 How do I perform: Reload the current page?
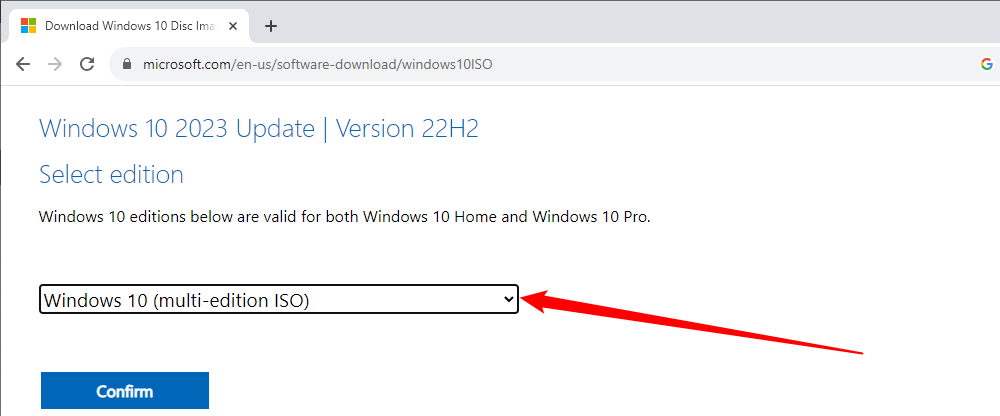pyautogui.click(x=87, y=65)
